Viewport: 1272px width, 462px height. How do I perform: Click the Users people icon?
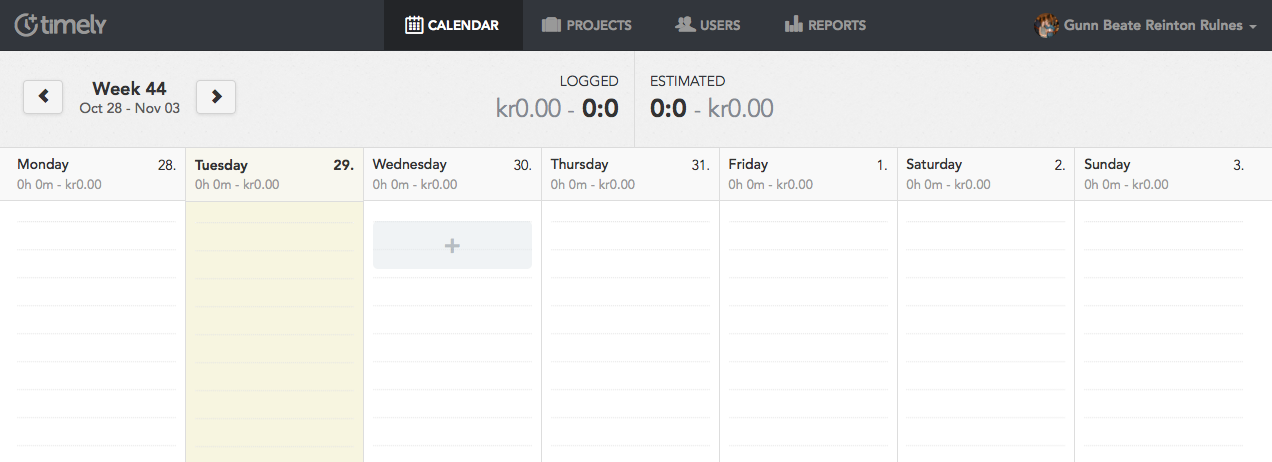pyautogui.click(x=685, y=25)
